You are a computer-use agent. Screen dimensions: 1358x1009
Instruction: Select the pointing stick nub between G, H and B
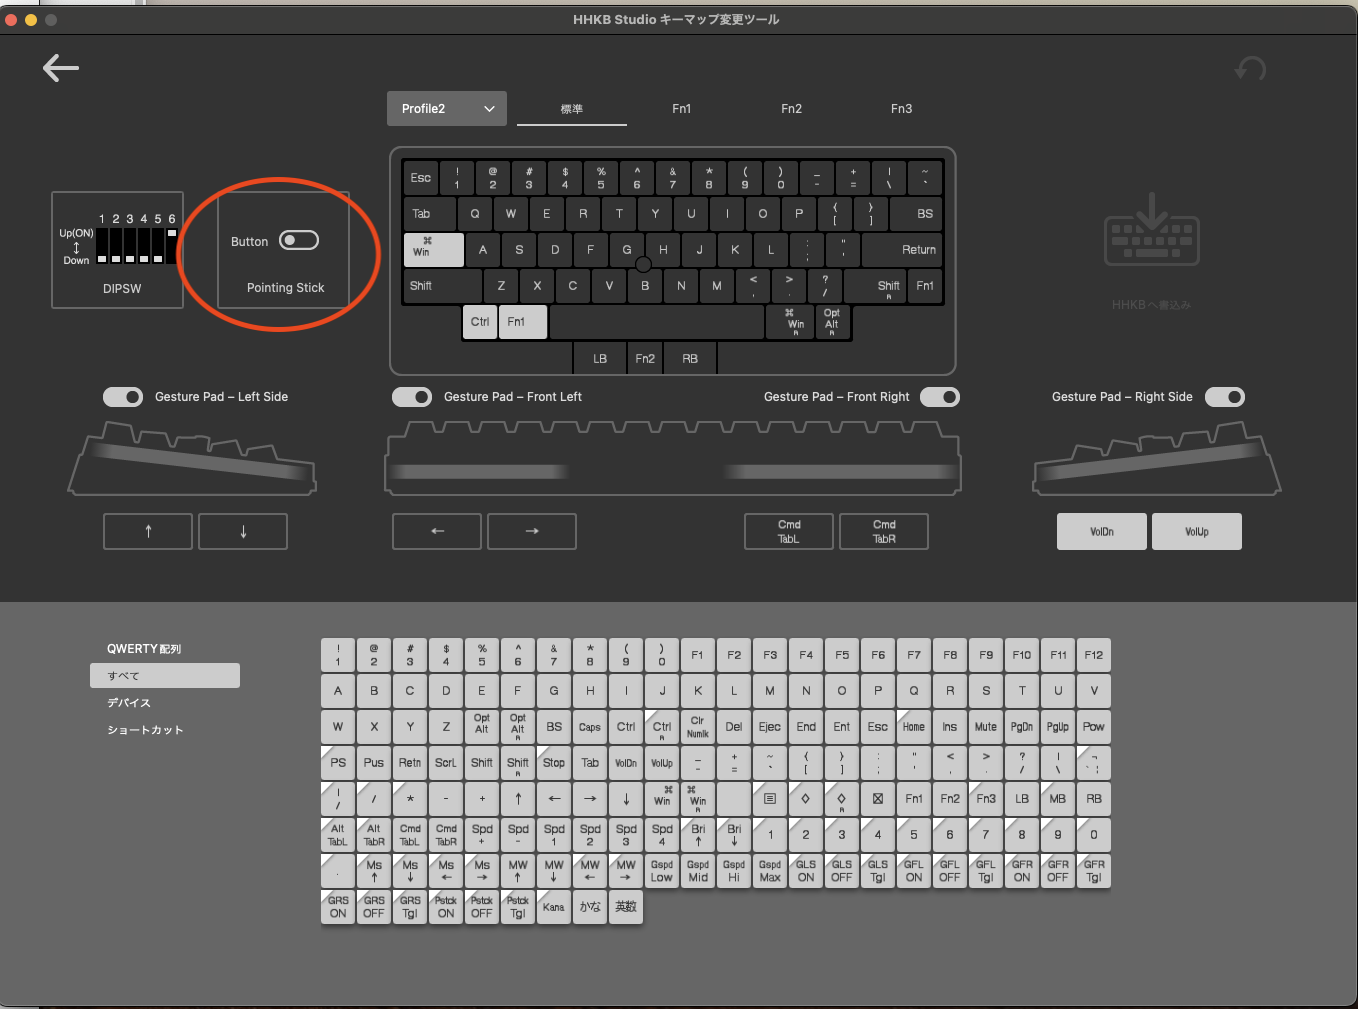point(643,265)
